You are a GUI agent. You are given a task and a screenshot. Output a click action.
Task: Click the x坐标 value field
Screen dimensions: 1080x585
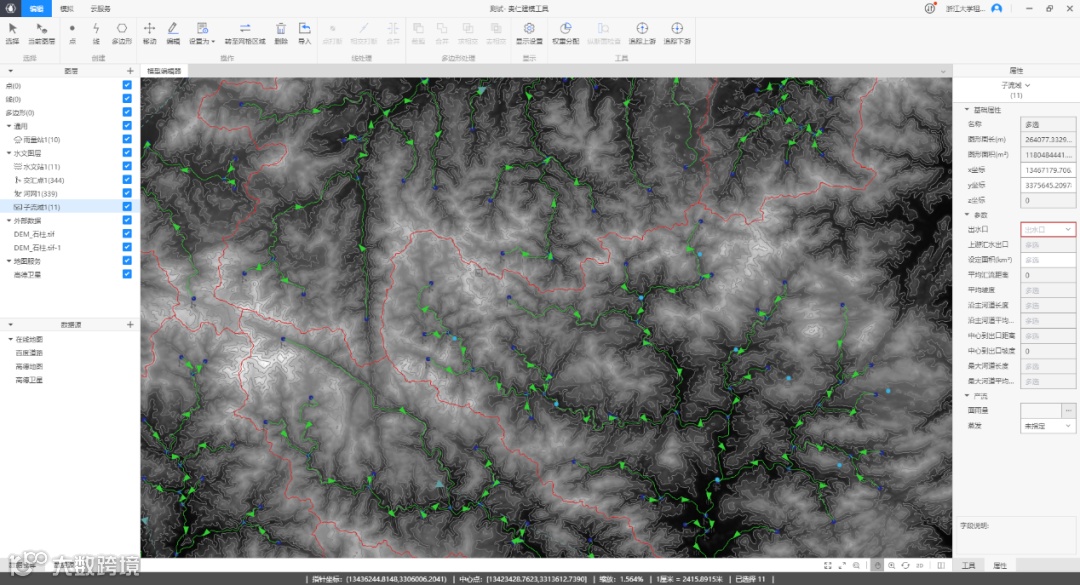(x=1048, y=170)
